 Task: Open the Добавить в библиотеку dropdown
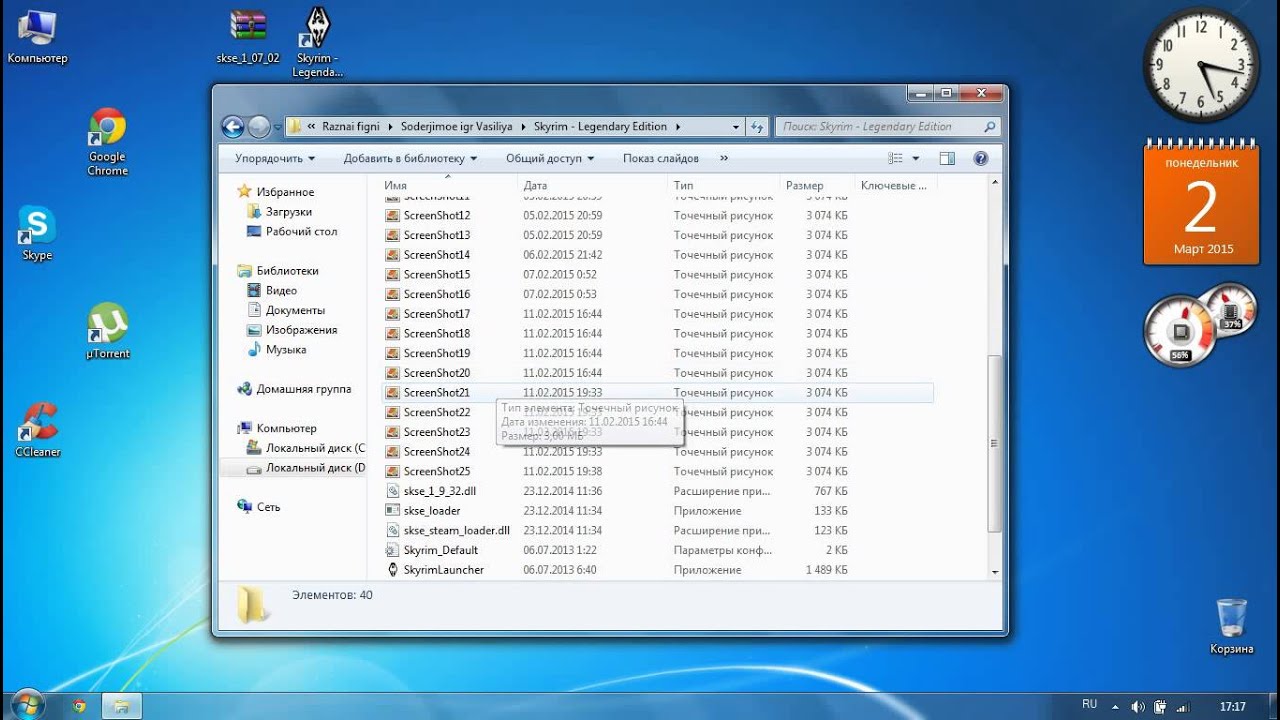pyautogui.click(x=410, y=158)
